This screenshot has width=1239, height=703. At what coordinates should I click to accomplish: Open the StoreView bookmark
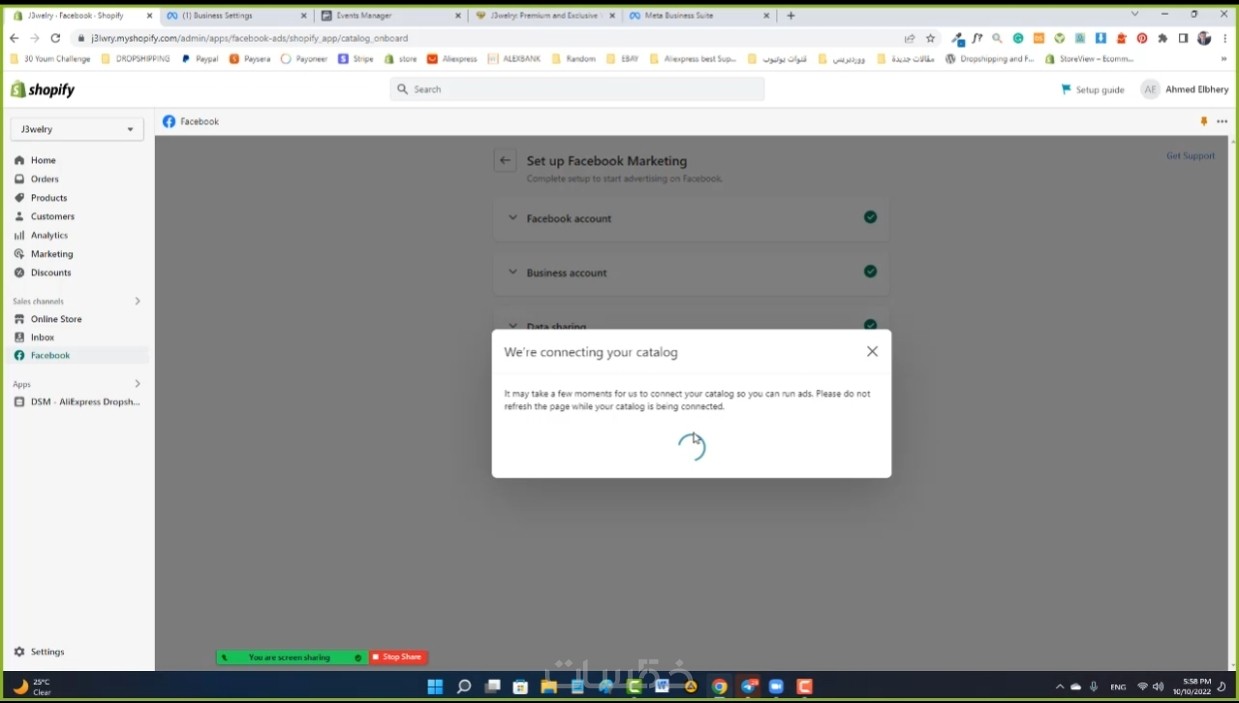(1089, 59)
